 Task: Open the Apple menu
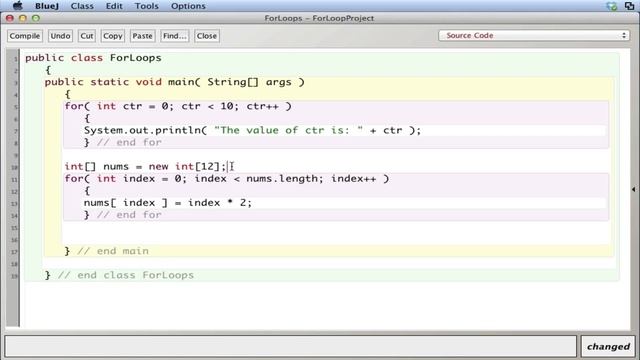pos(18,6)
